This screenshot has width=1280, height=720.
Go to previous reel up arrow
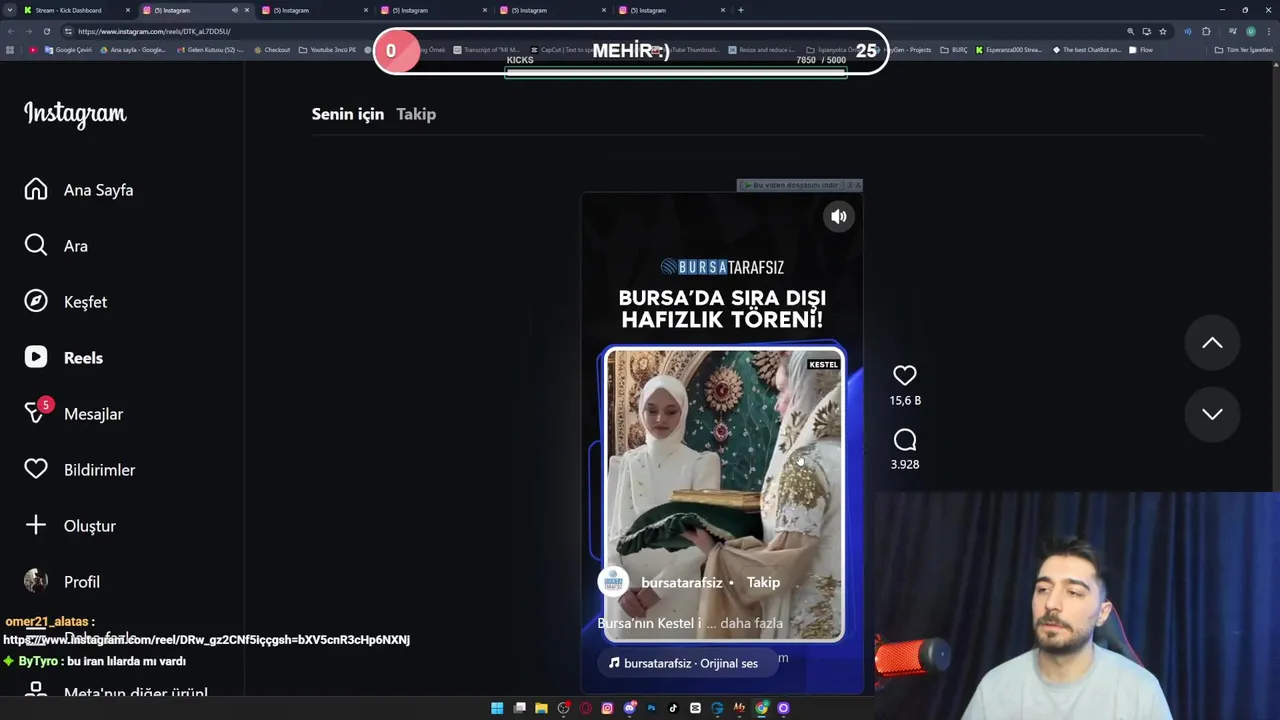(1212, 343)
